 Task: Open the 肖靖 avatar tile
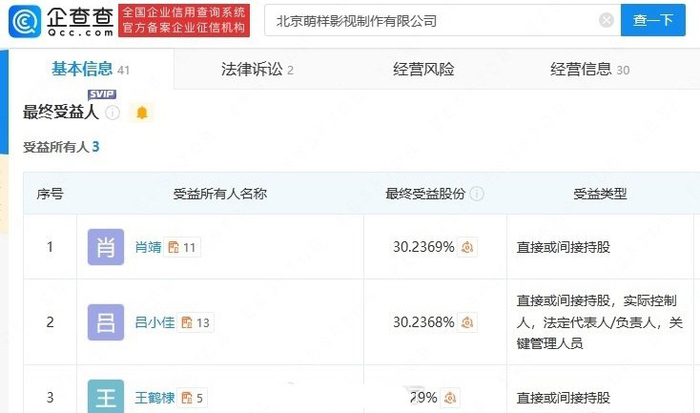coord(106,247)
